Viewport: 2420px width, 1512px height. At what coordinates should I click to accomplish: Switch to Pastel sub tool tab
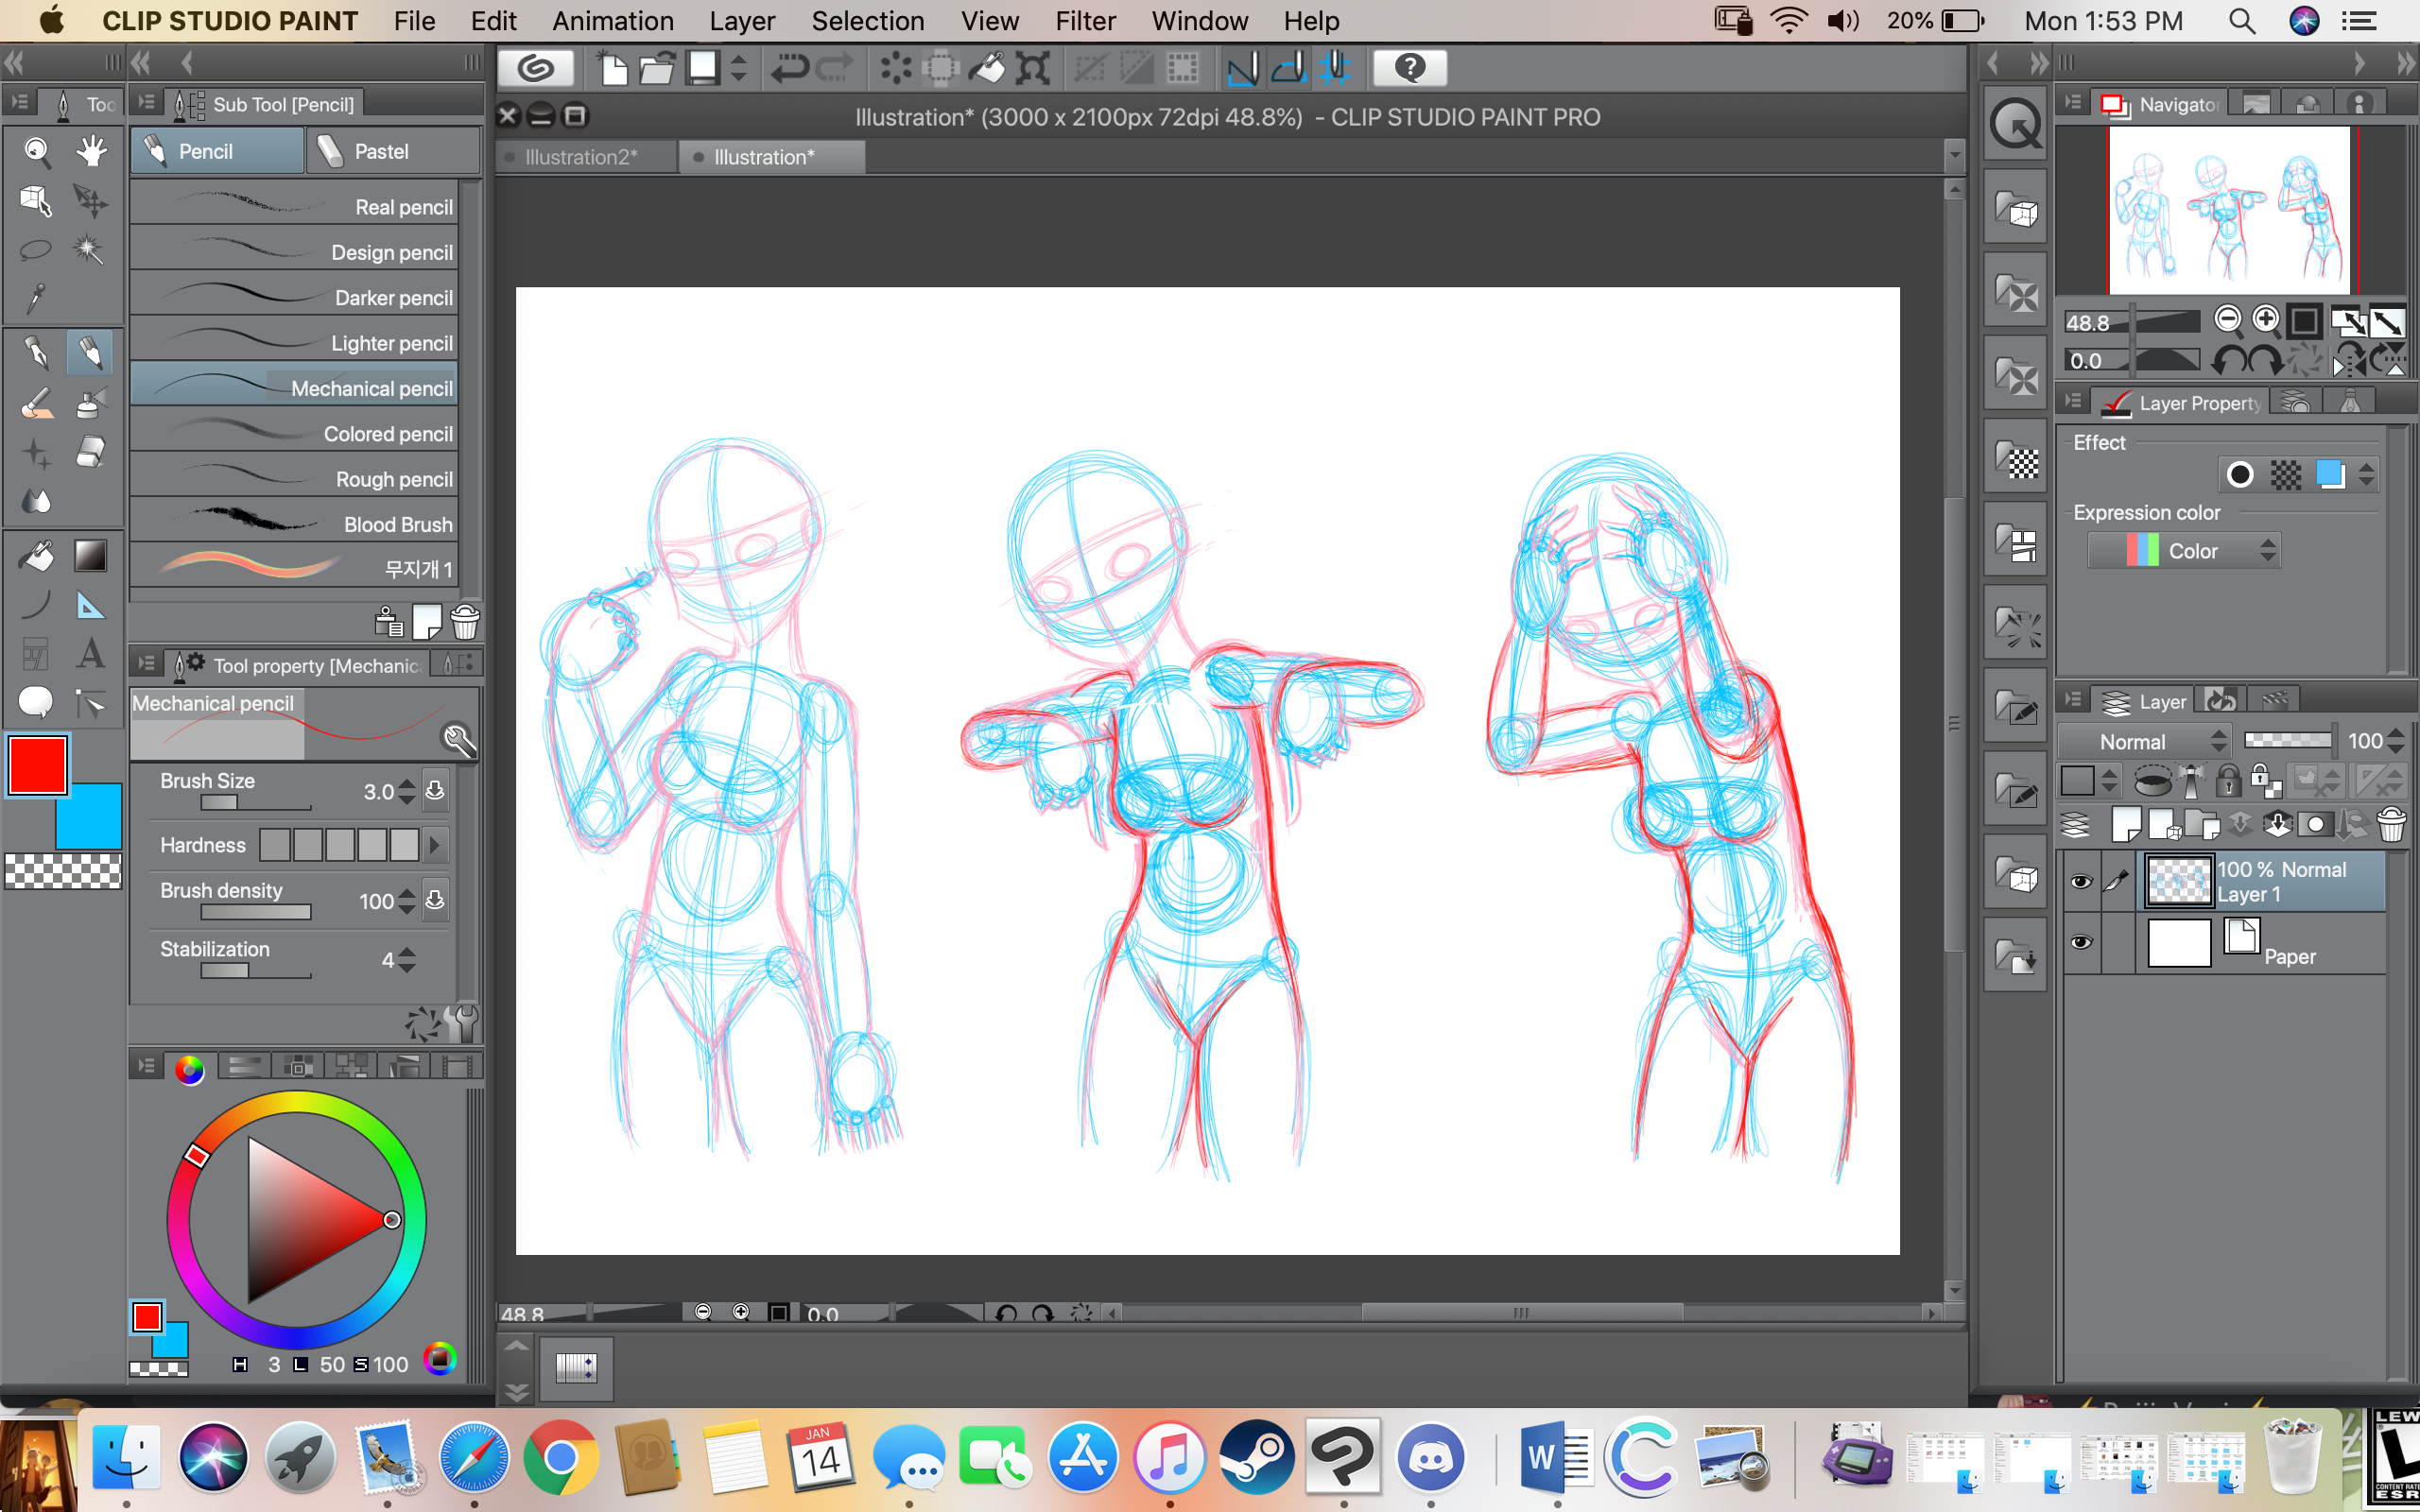tap(392, 151)
